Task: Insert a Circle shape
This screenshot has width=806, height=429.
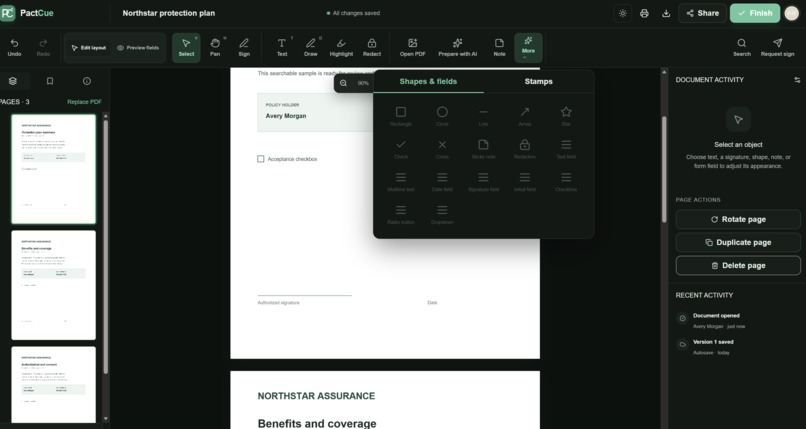Action: 442,116
